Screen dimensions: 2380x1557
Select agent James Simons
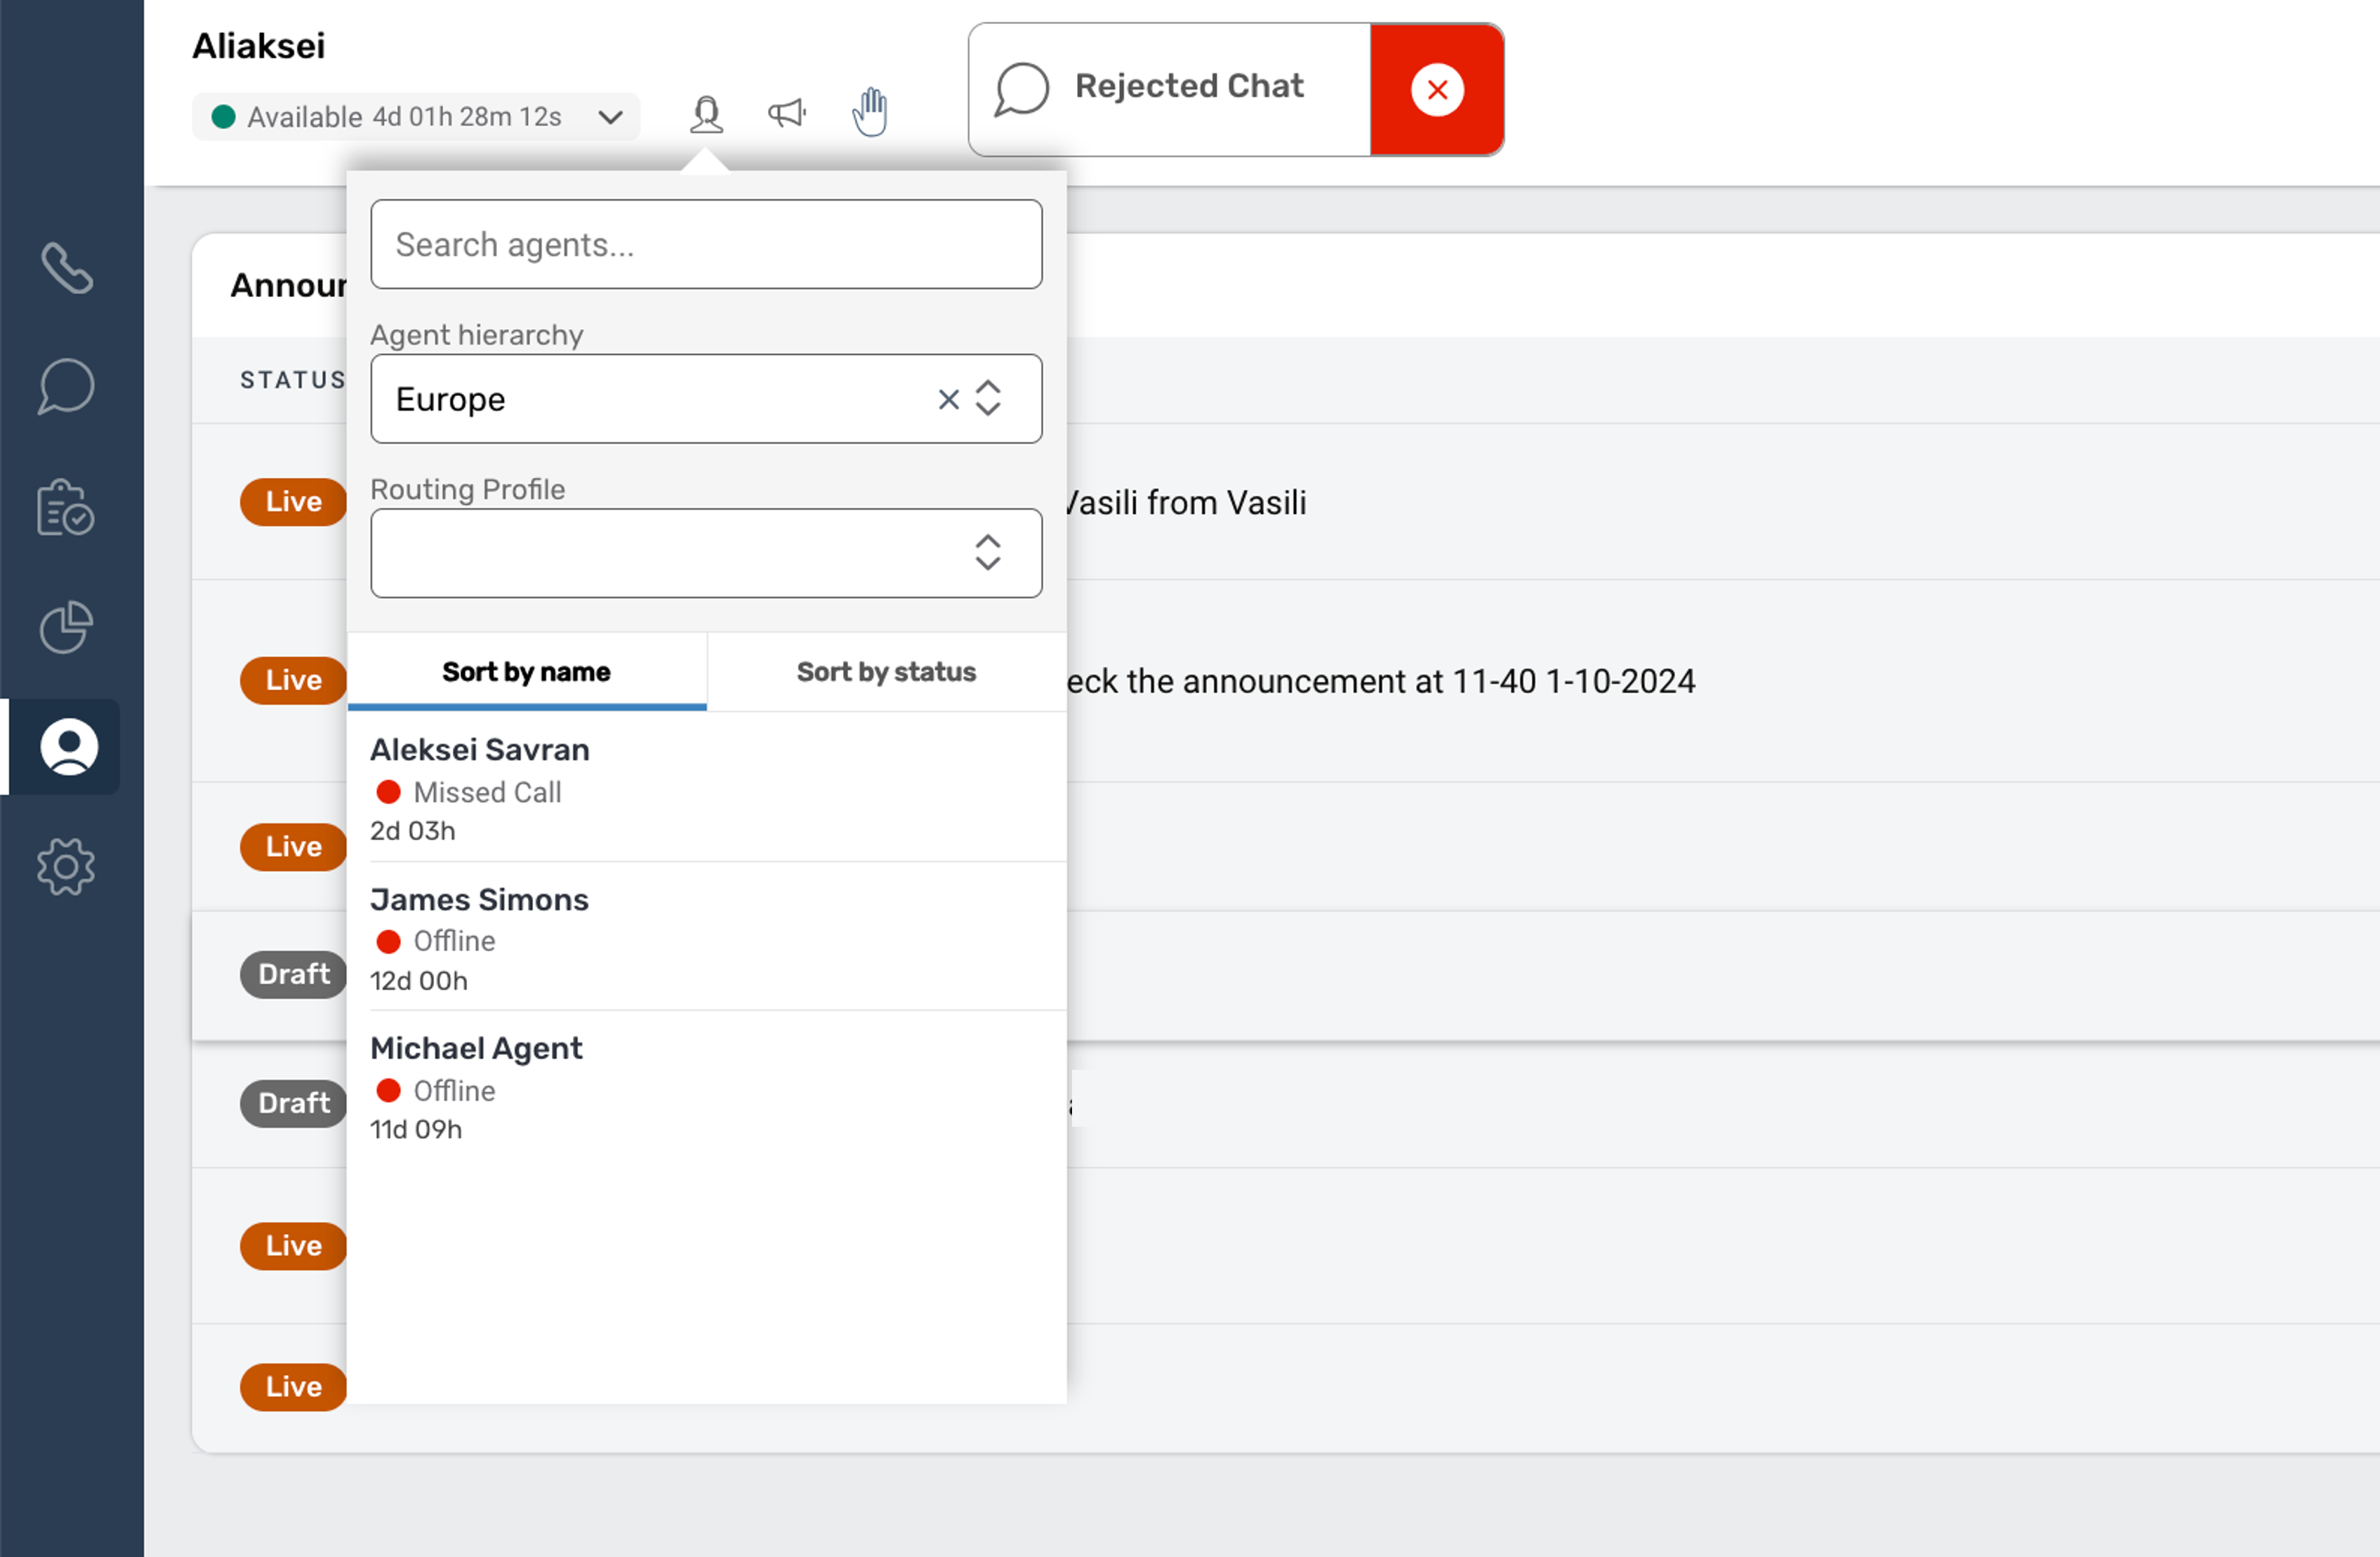tap(480, 900)
